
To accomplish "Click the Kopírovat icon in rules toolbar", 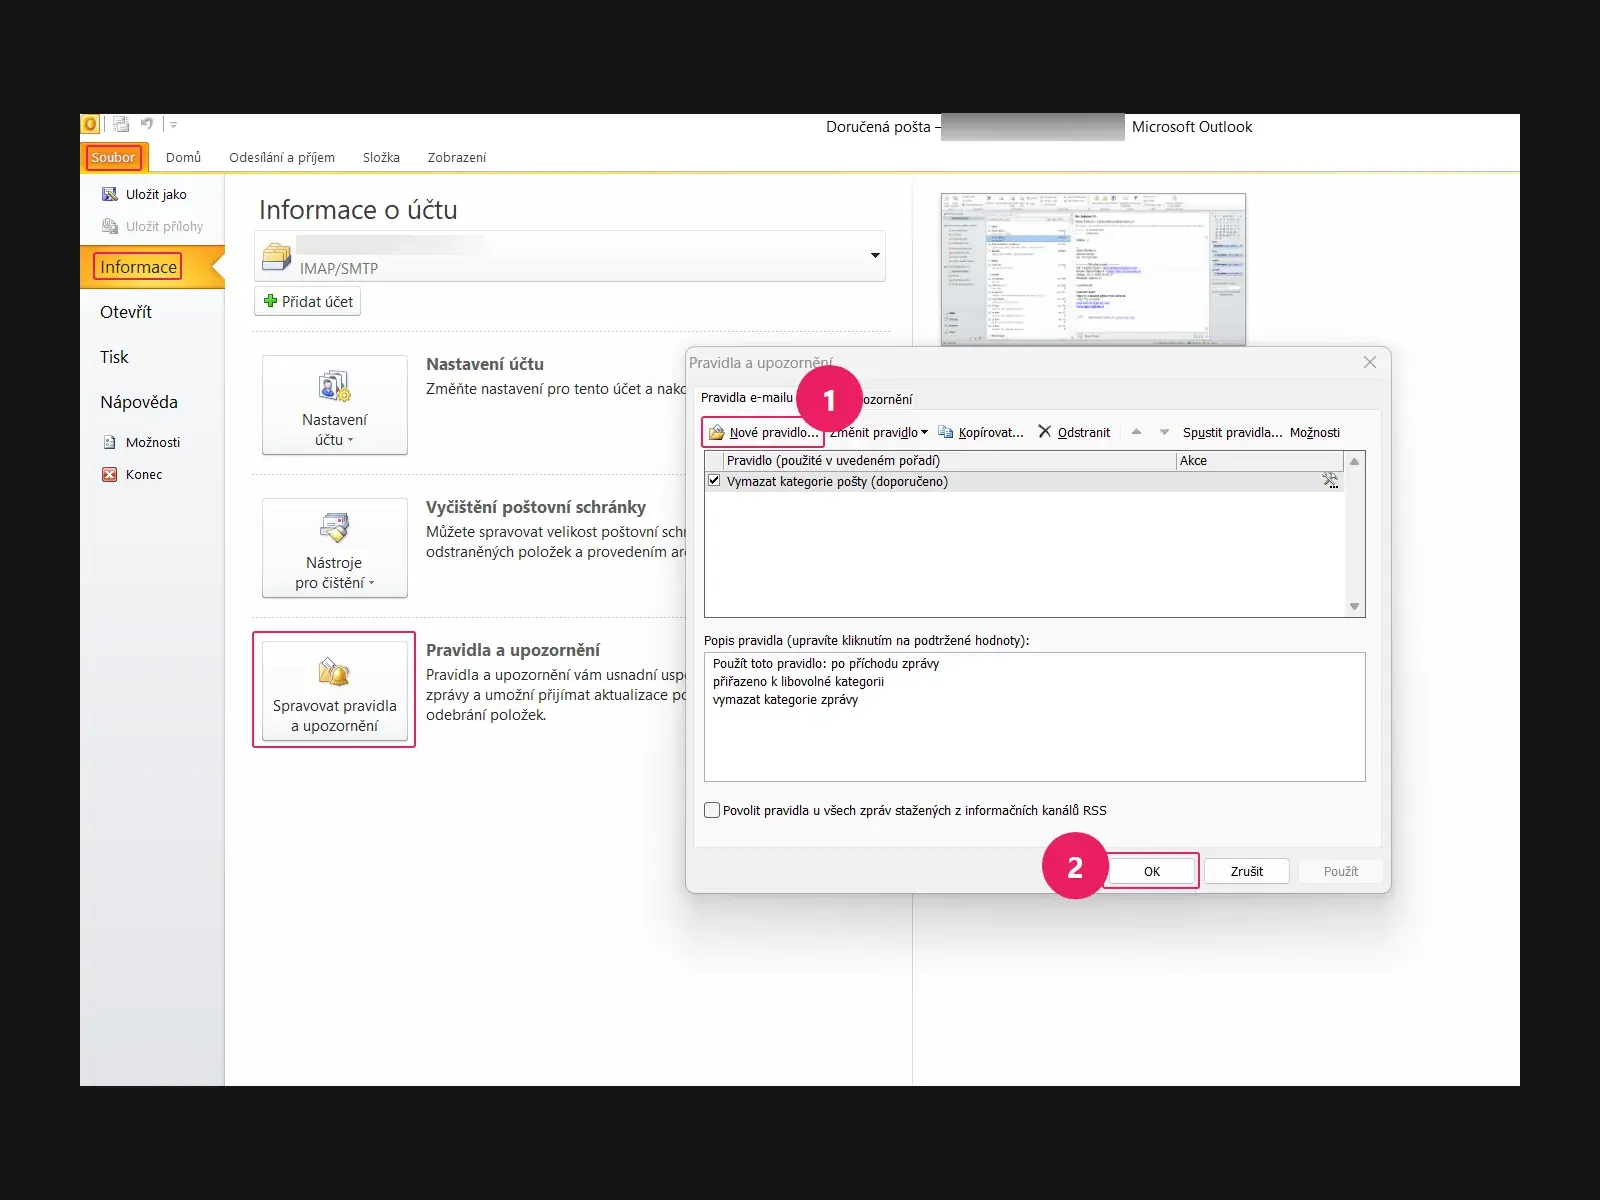I will click(945, 432).
